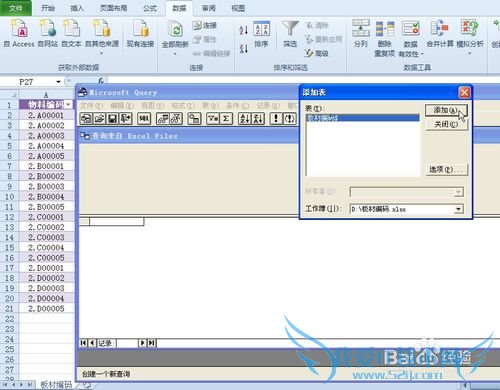Screen dimensions: 500x390
Task: Go to next record in Microsoft Query
Action: click(x=142, y=343)
